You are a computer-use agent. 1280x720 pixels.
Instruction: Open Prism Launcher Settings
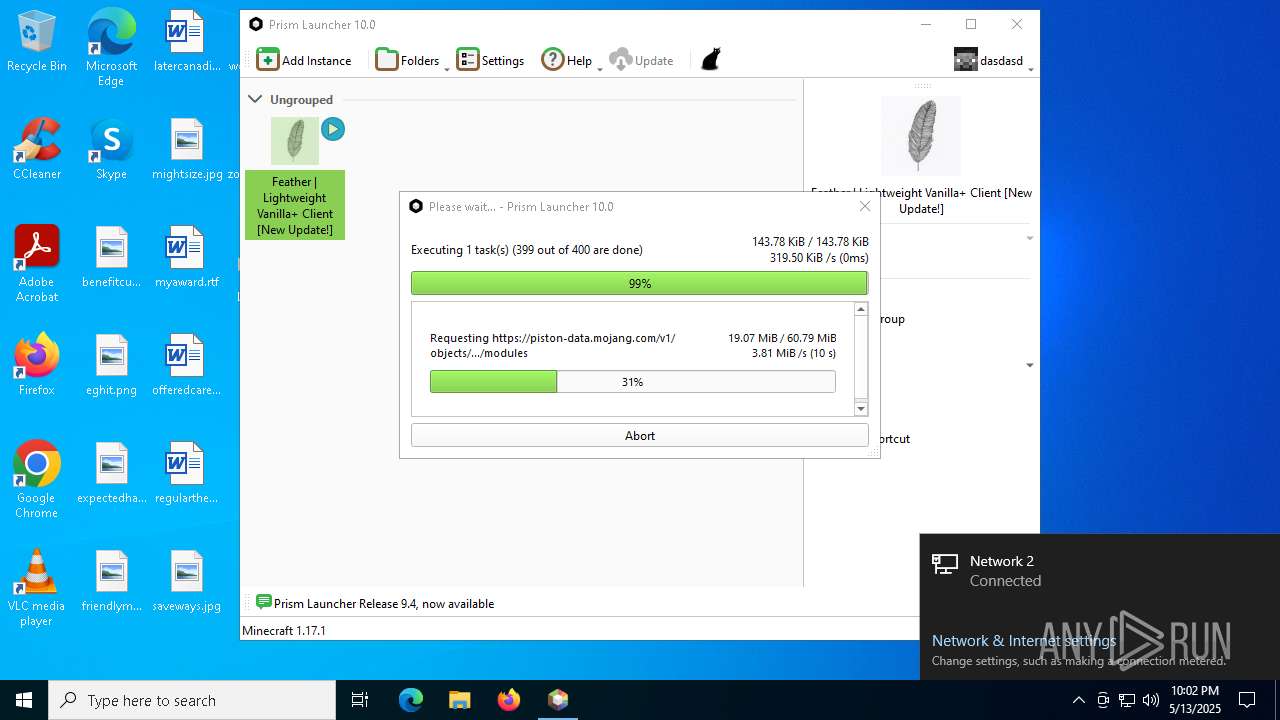[490, 60]
